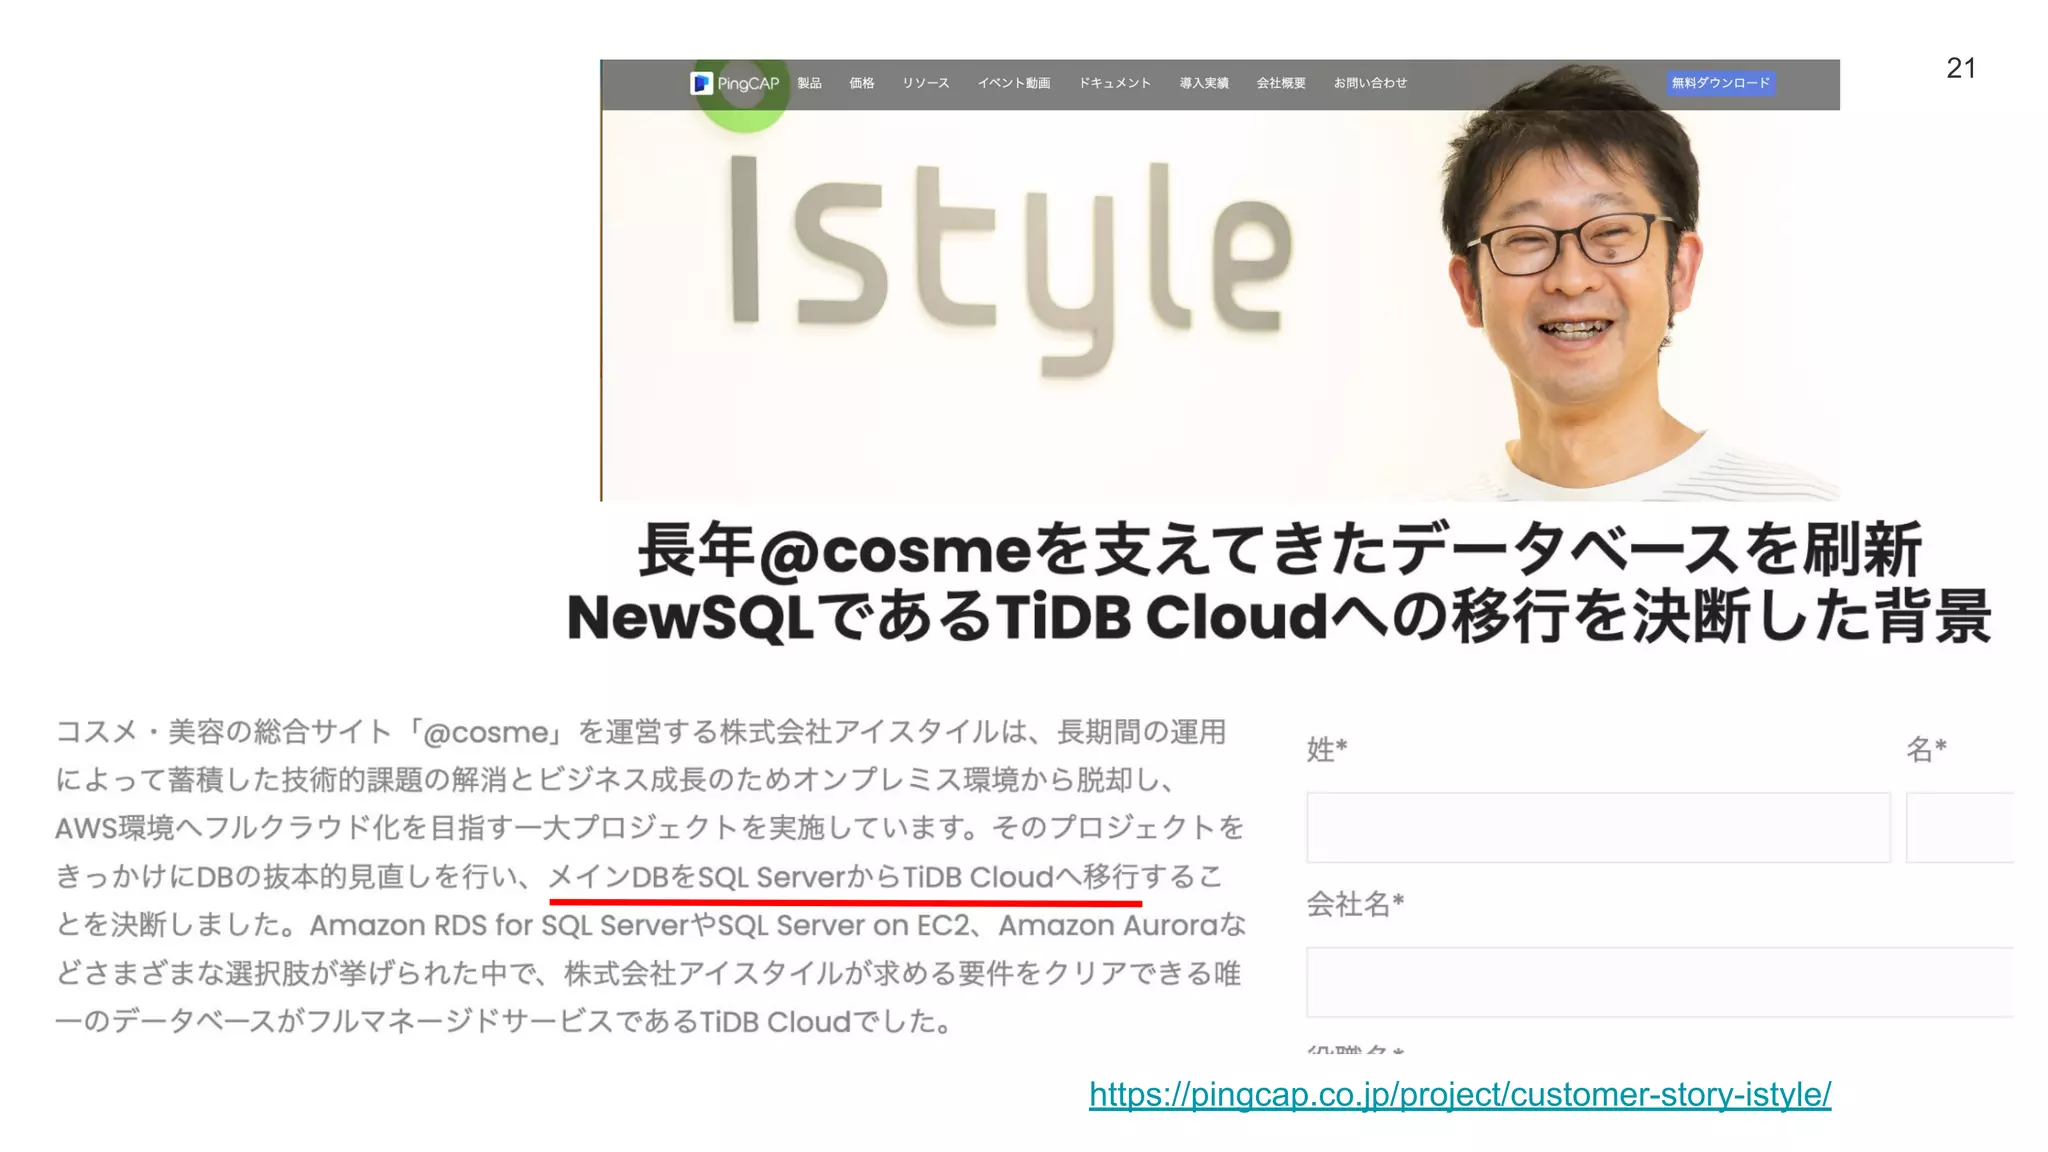This screenshot has width=2048, height=1152.
Task: Open the pingcap.co.jp customer-story-istyle link
Action: tap(1460, 1094)
